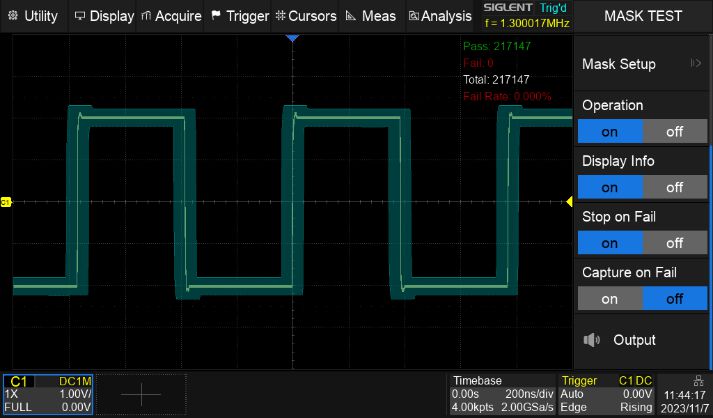Select the C1 channel descriptor box
Image resolution: width=713 pixels, height=418 pixels.
(x=48, y=394)
